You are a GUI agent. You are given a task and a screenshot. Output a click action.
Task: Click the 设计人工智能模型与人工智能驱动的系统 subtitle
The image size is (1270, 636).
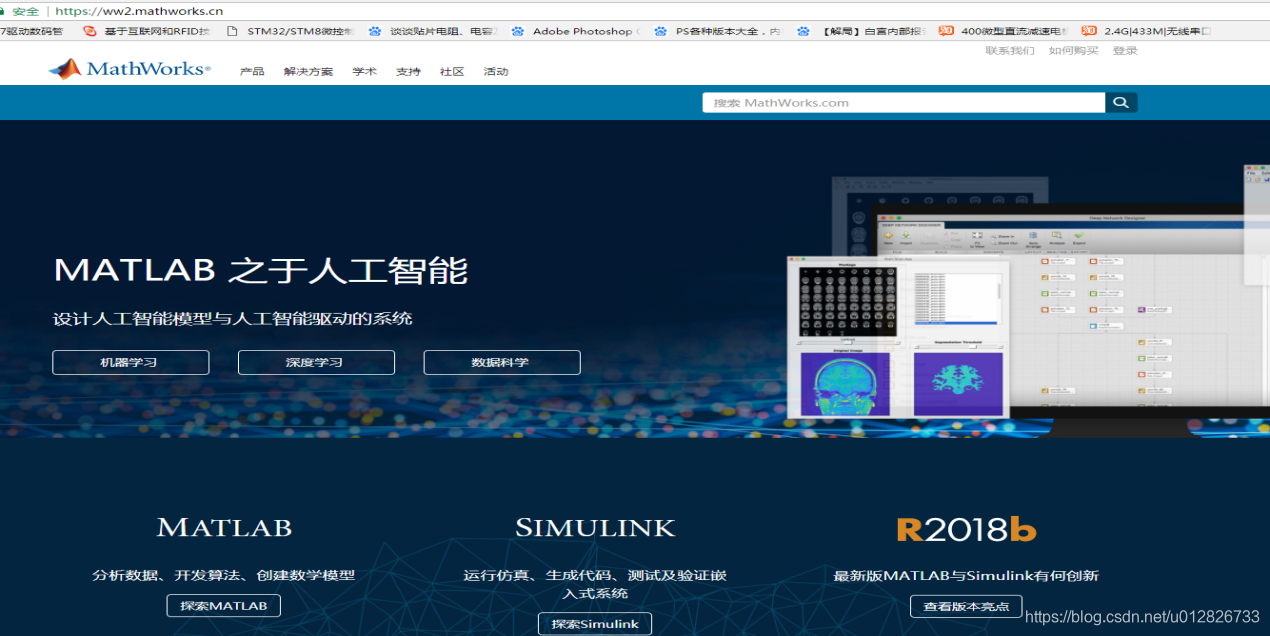233,319
